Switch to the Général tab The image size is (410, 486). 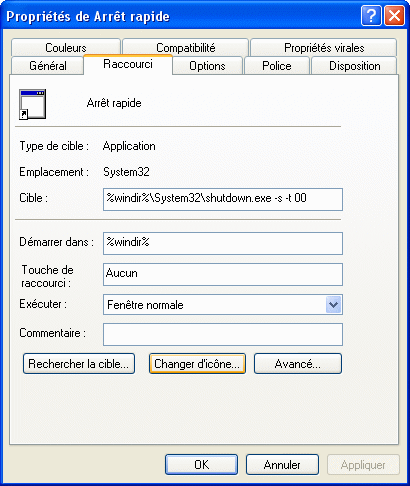tap(47, 66)
